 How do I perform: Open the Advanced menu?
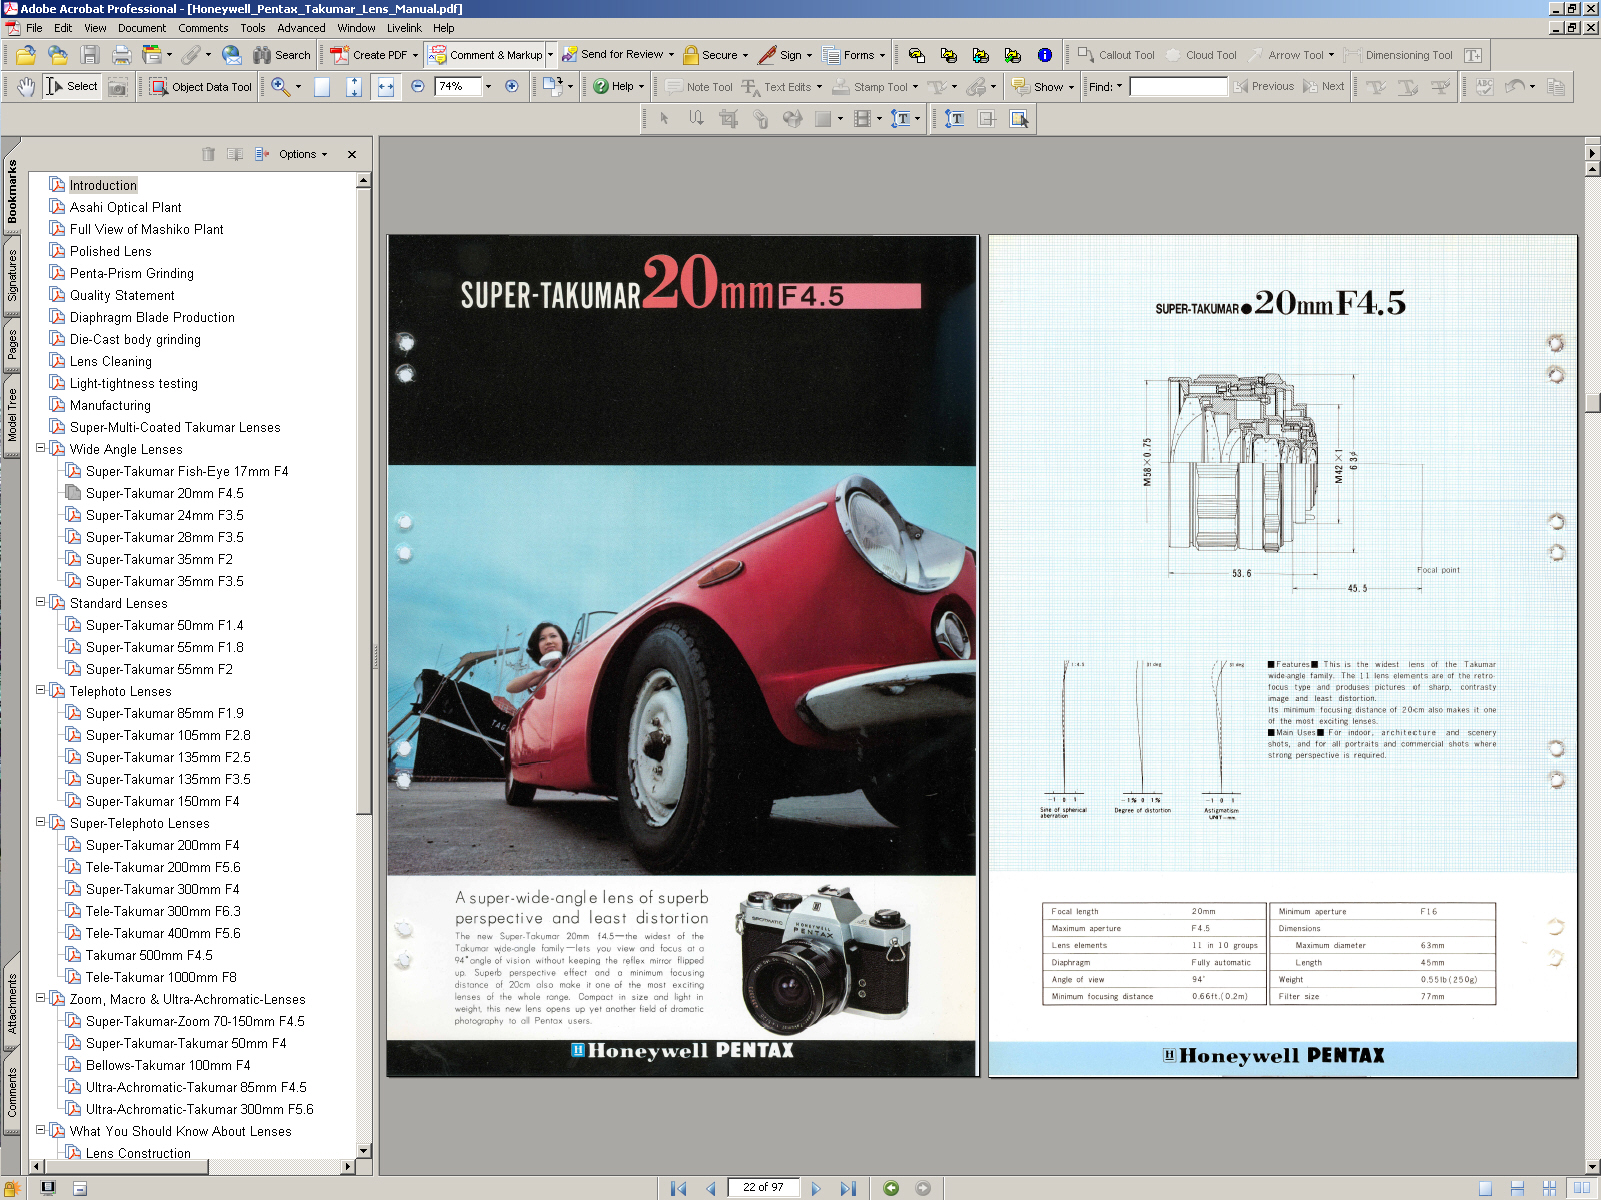click(x=301, y=28)
